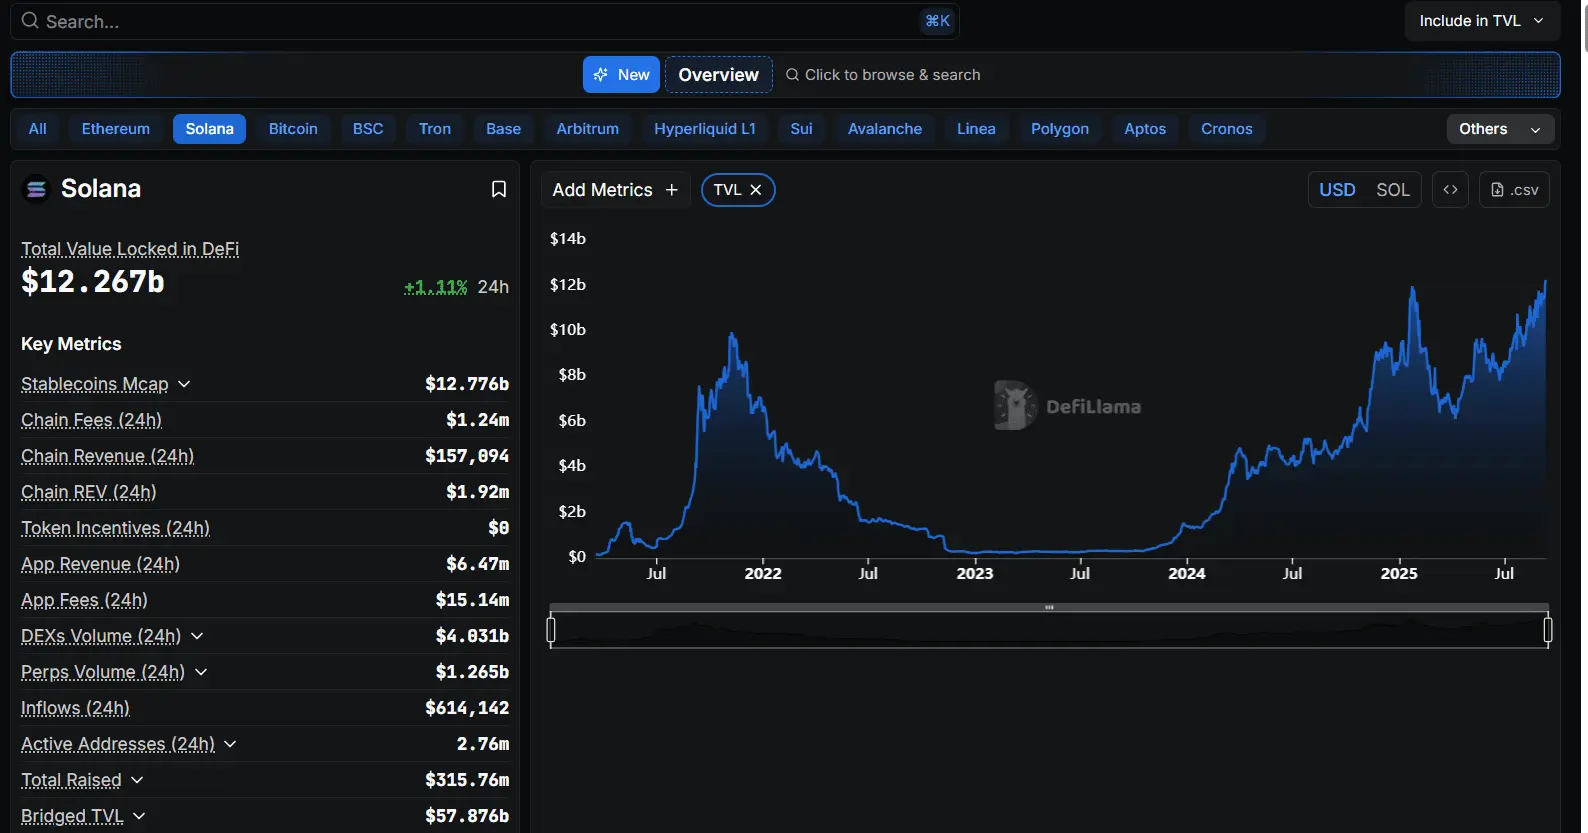Viewport: 1588px width, 833px height.
Task: Click the Total Value Locked in DeFi label
Action: 130,249
